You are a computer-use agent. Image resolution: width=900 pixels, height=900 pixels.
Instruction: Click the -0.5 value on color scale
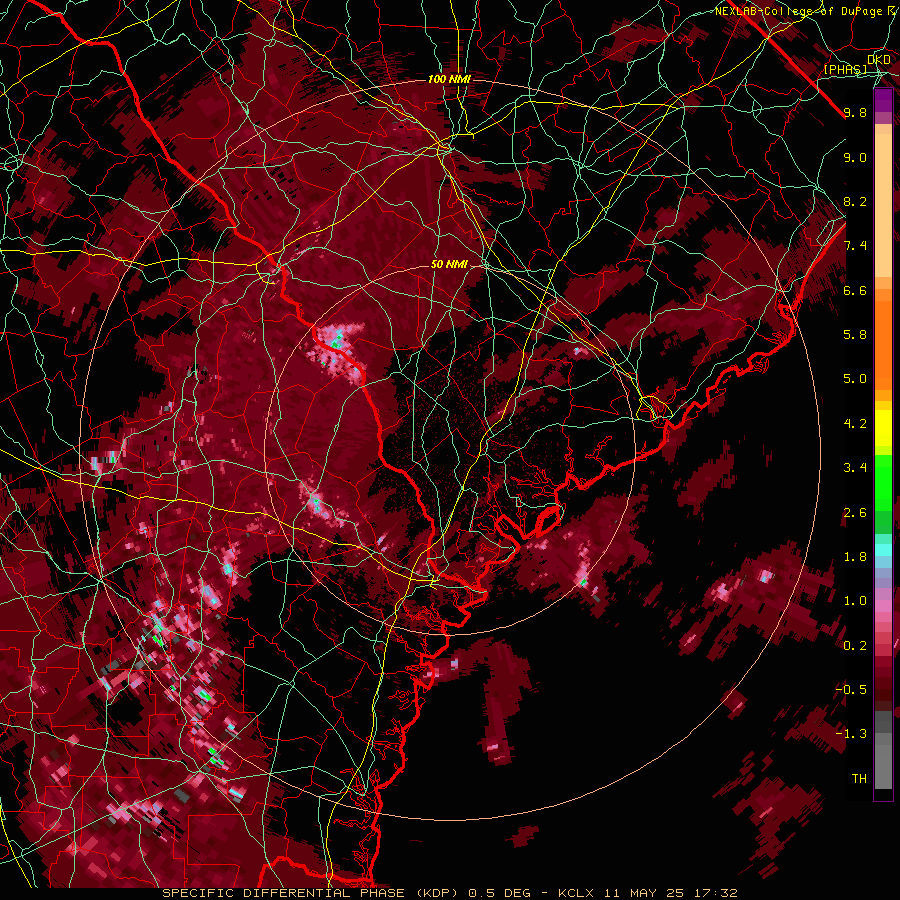click(x=851, y=690)
